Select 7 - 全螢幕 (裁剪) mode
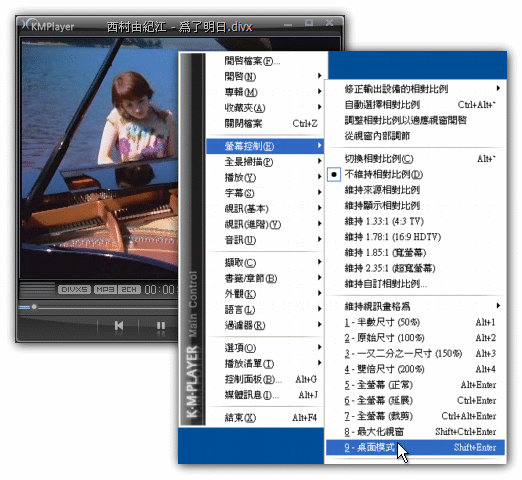 click(415, 416)
